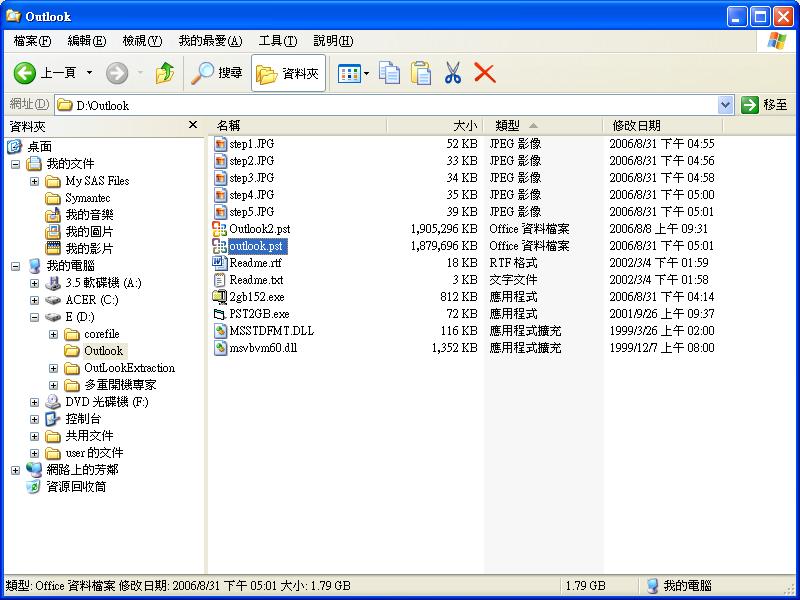Toggle the 資料夾 folders pane button
This screenshot has height=600, width=800.
(x=288, y=73)
